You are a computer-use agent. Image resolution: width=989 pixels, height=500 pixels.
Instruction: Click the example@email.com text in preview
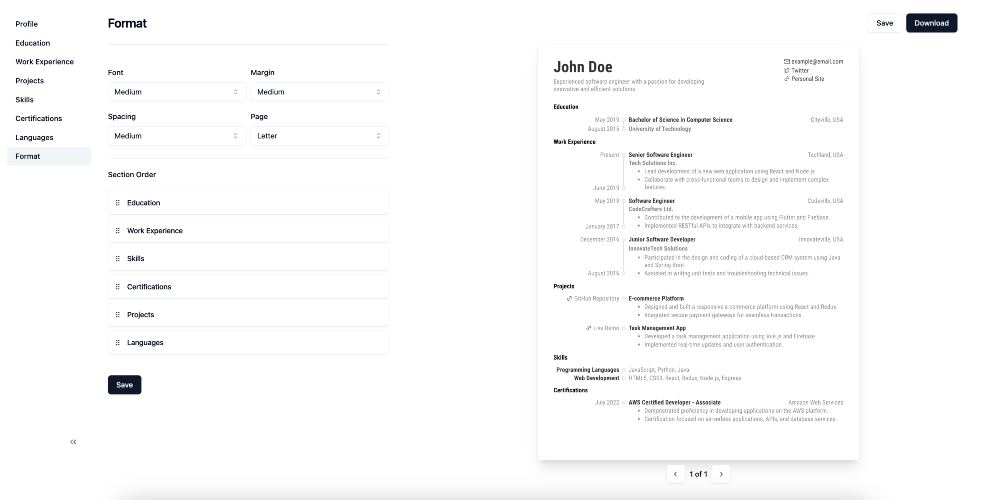[x=817, y=62]
